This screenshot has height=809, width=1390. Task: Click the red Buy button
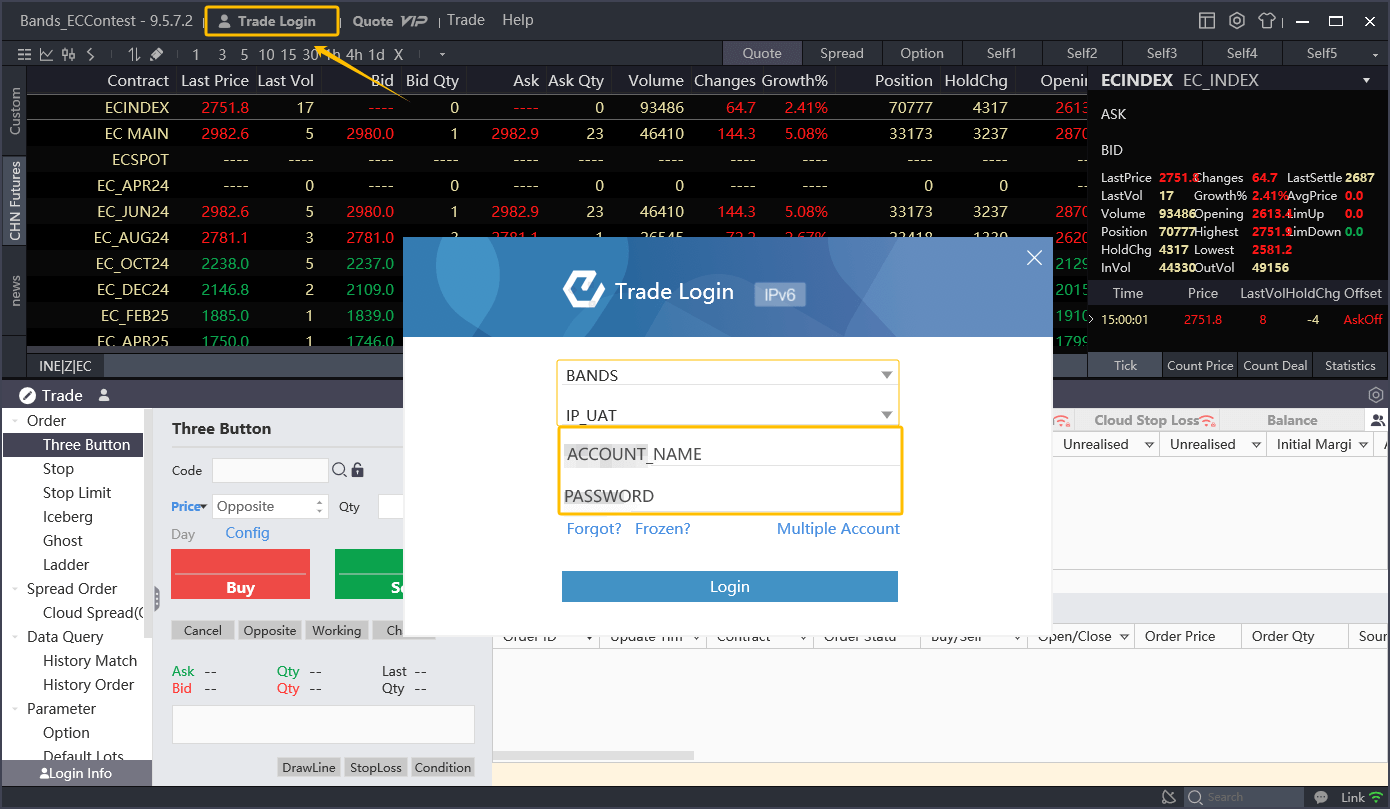tap(241, 574)
